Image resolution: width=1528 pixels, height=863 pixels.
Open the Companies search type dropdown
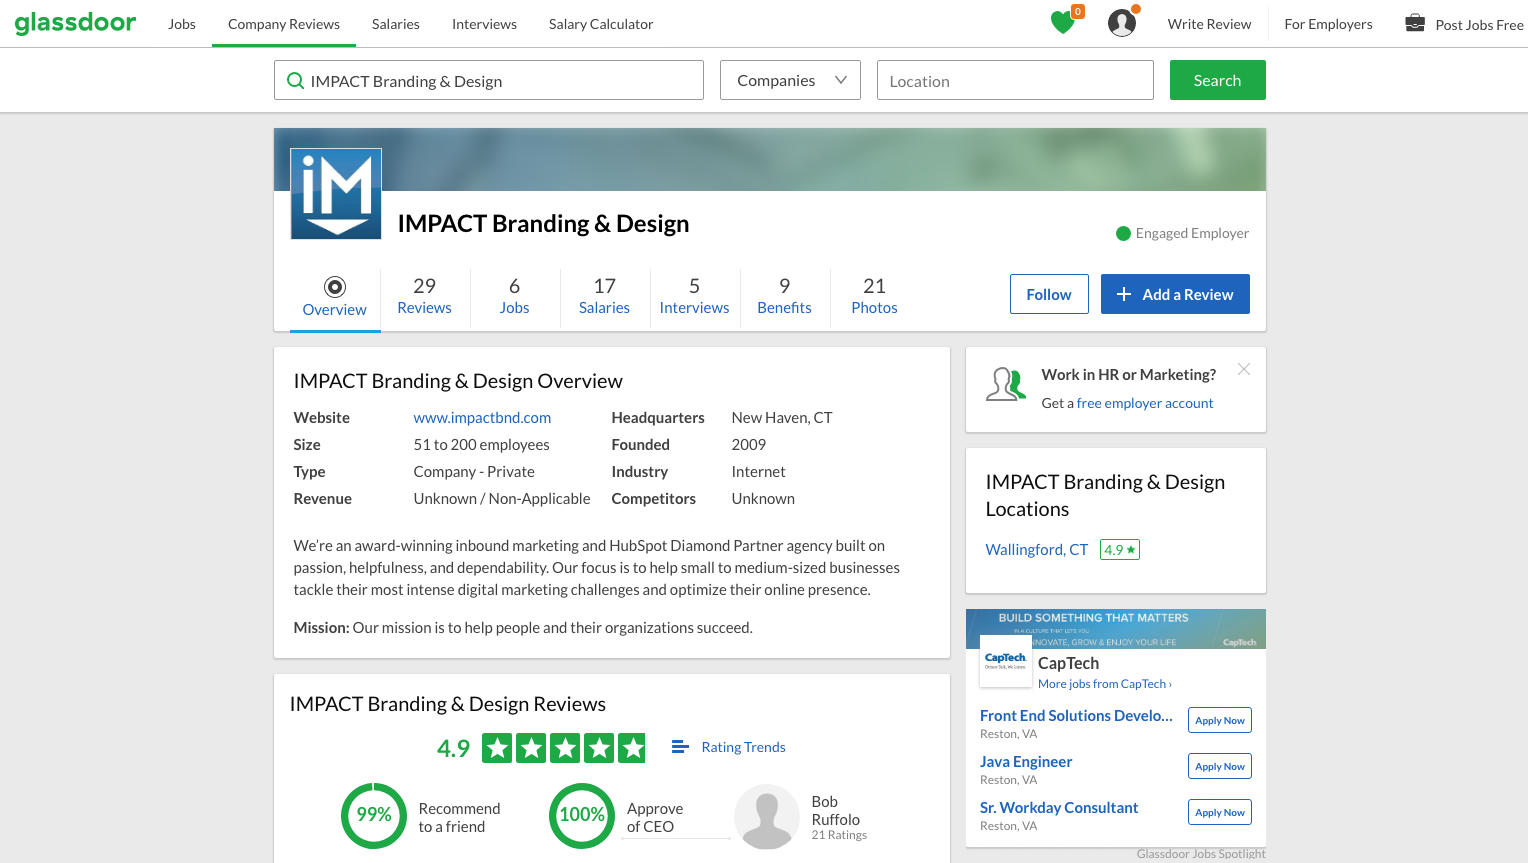pos(790,80)
